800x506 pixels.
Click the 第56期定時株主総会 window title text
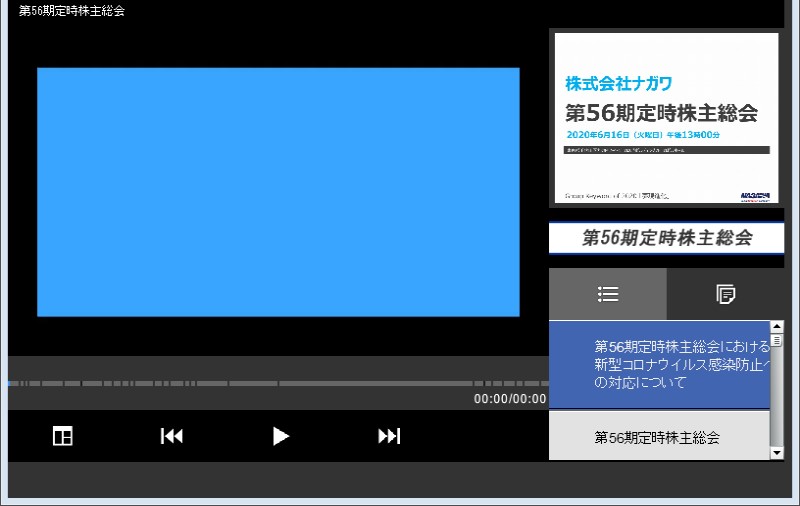[x=72, y=11]
